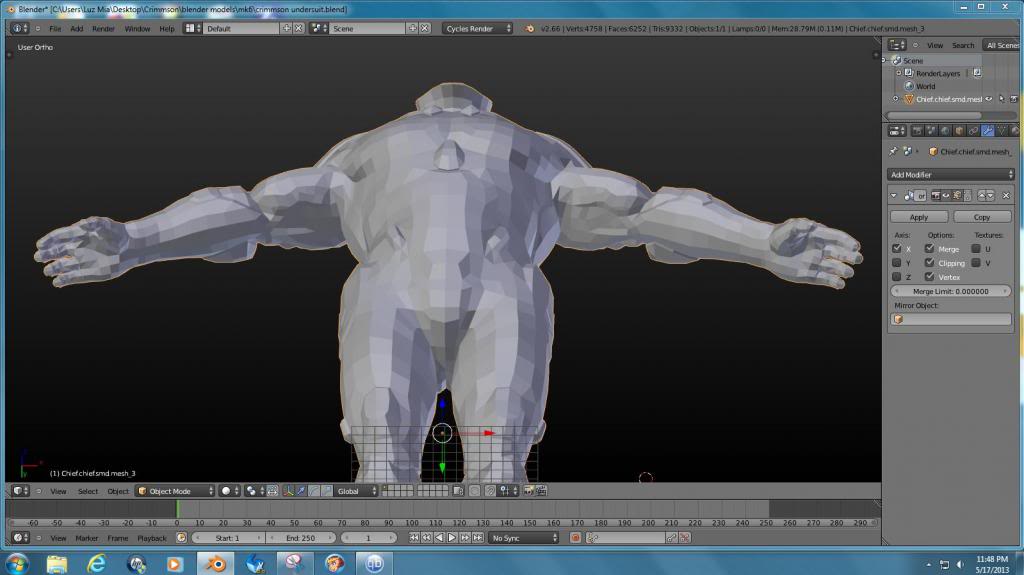This screenshot has width=1024, height=575.
Task: Click the Copy modifier button
Action: 982,217
